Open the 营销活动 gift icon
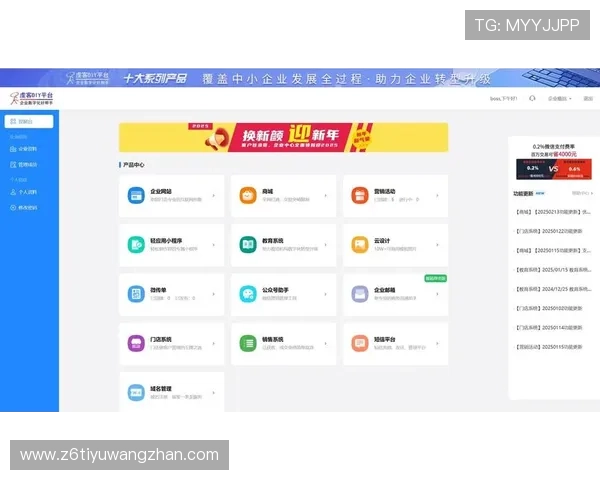 360,196
